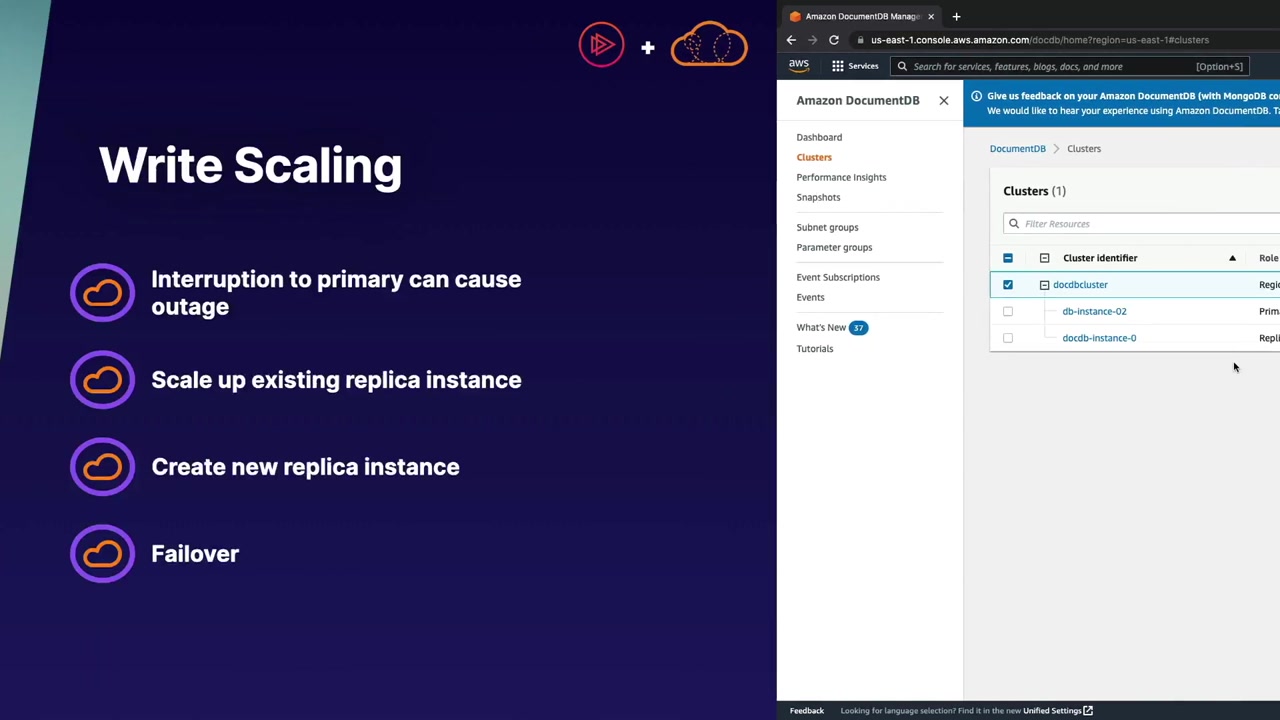Image resolution: width=1280 pixels, height=720 pixels.
Task: Click the AWS logo
Action: 799,66
